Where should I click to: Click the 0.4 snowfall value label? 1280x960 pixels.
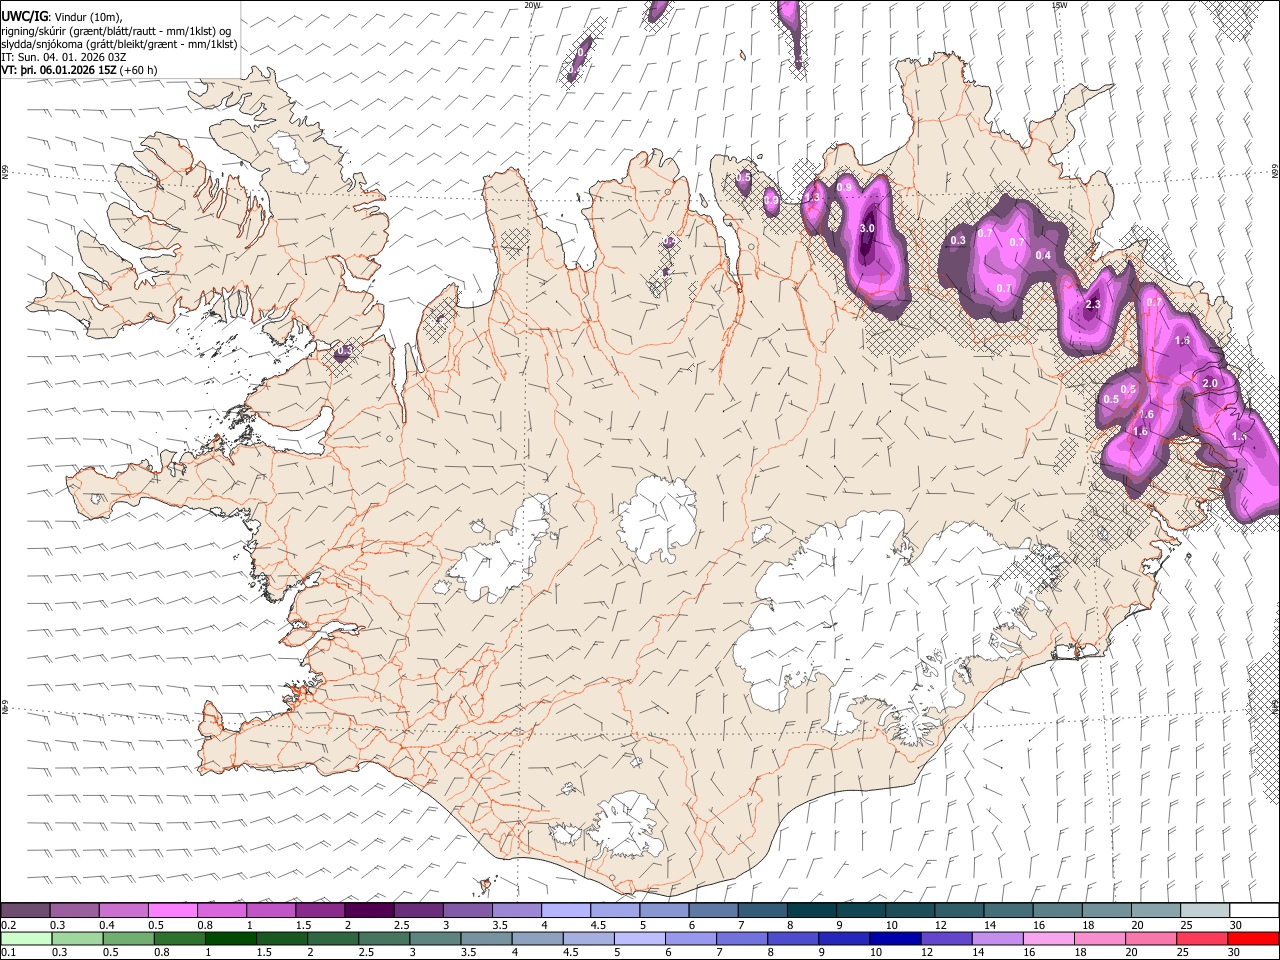pos(1043,256)
